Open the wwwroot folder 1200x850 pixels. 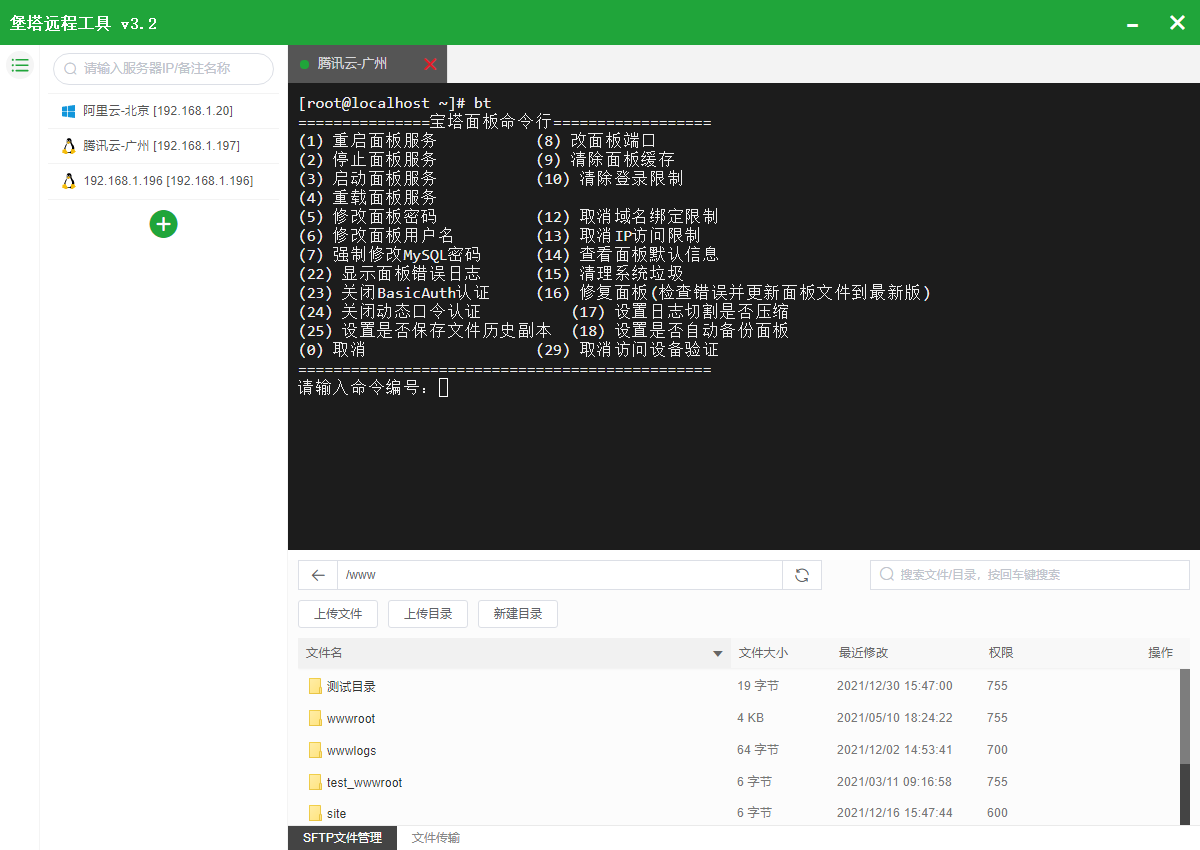click(x=351, y=719)
